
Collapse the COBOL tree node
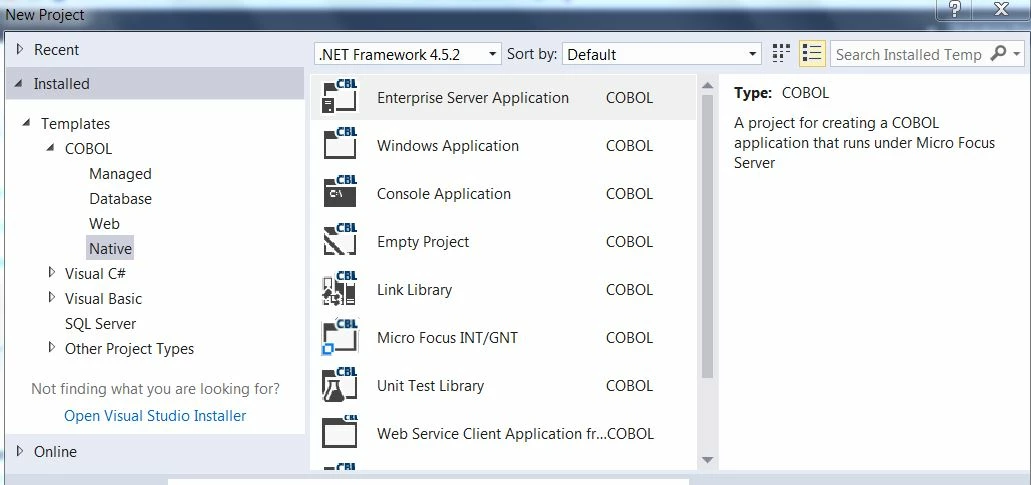tap(50, 148)
